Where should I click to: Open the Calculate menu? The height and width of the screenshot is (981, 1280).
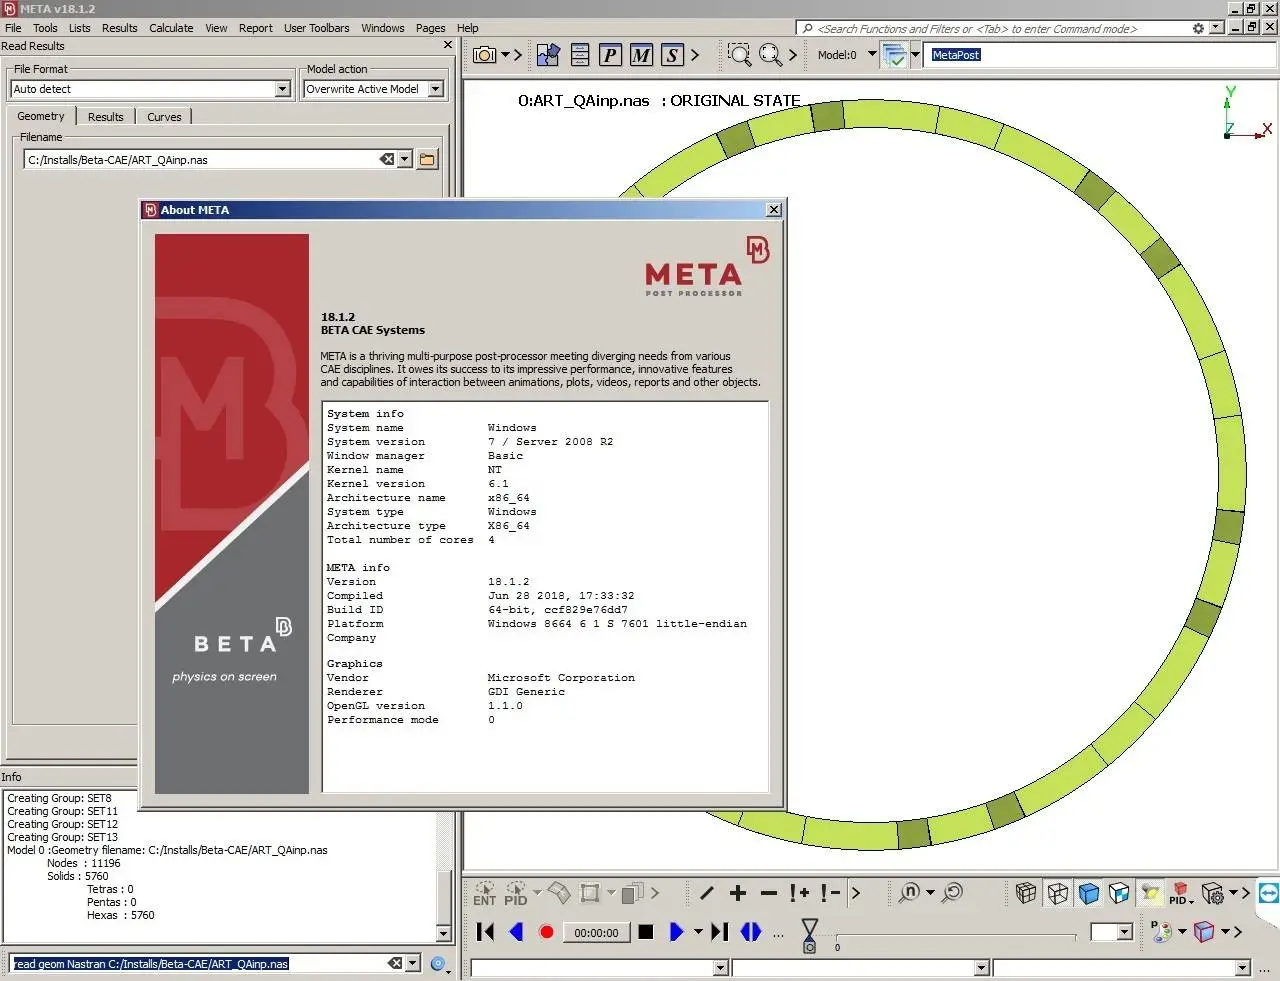pos(171,28)
